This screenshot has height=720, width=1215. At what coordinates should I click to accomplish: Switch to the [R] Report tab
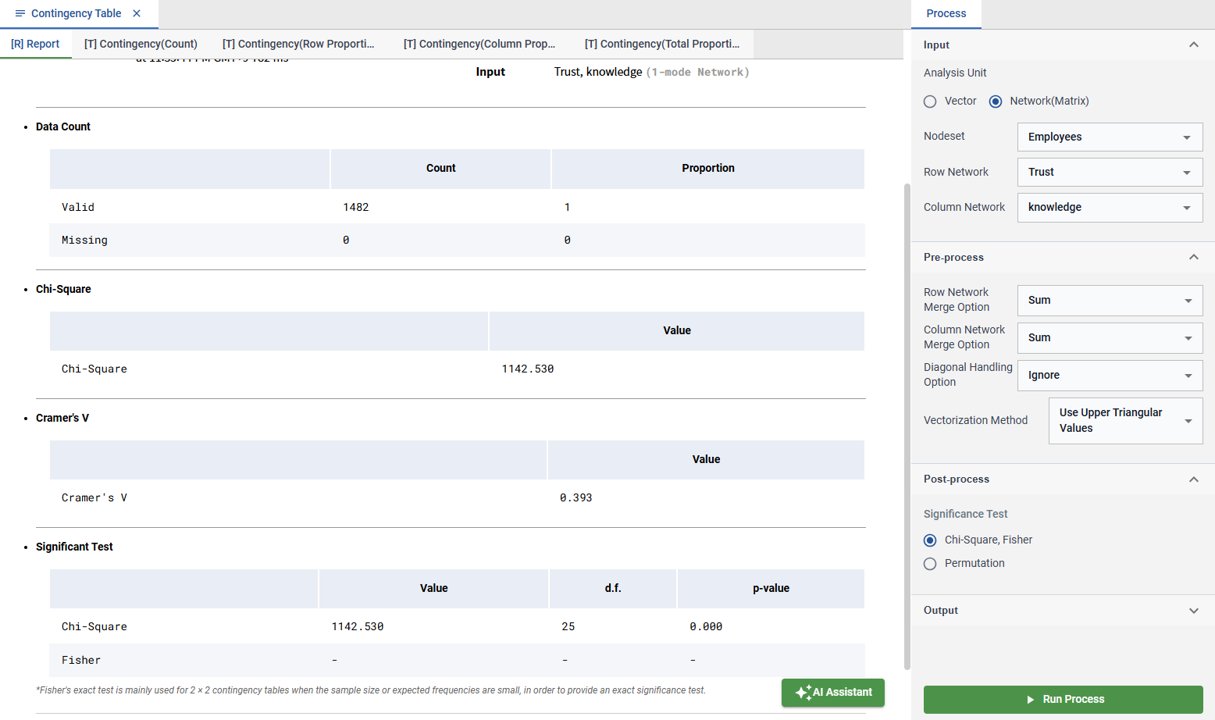(35, 44)
